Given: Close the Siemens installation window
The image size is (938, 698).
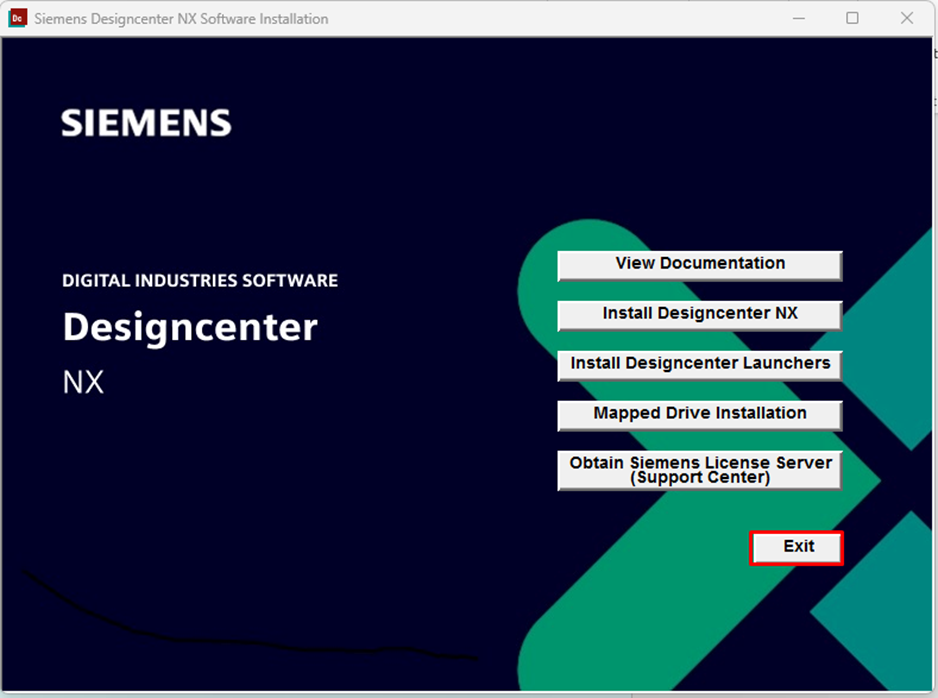Looking at the screenshot, I should coord(907,18).
